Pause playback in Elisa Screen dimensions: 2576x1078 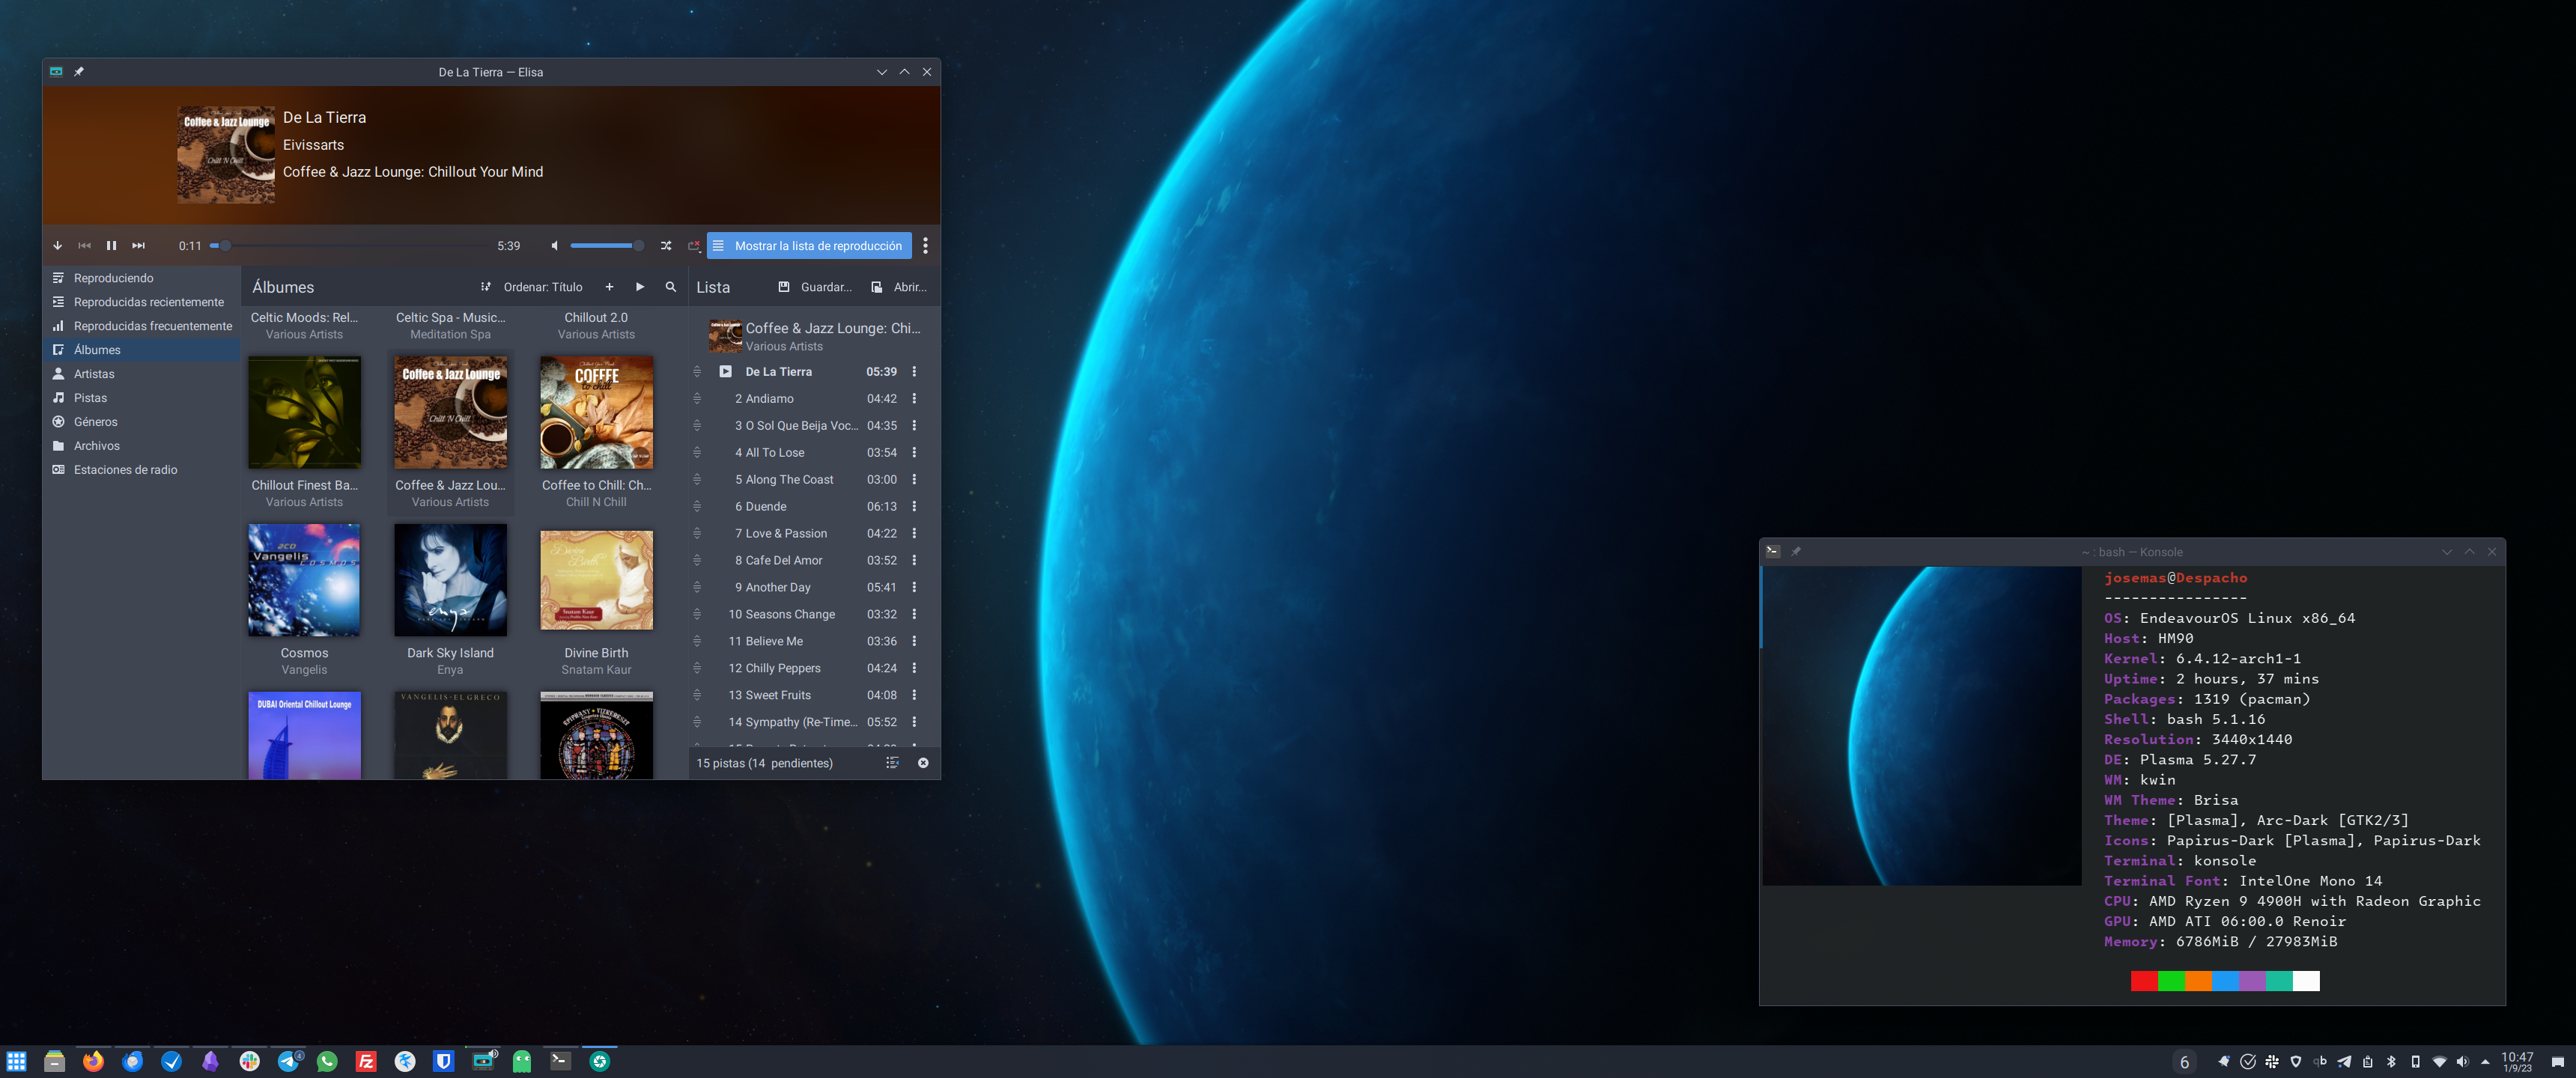tap(111, 245)
